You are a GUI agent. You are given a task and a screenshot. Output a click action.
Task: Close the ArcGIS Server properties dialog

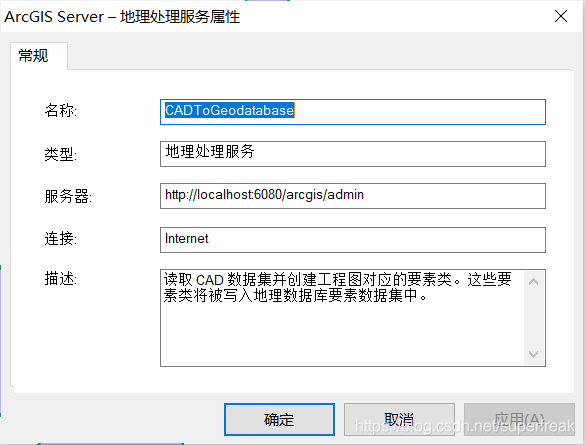click(561, 16)
